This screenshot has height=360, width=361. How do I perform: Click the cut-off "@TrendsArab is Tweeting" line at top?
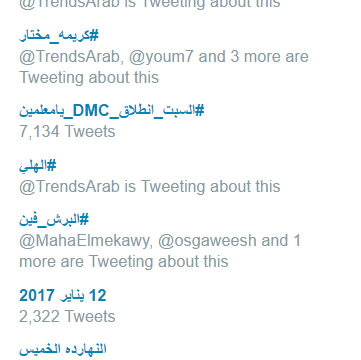(x=150, y=4)
